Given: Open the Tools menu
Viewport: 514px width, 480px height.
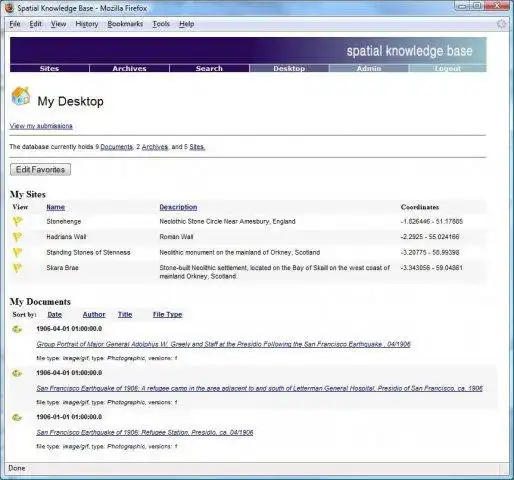Looking at the screenshot, I should pyautogui.click(x=161, y=24).
